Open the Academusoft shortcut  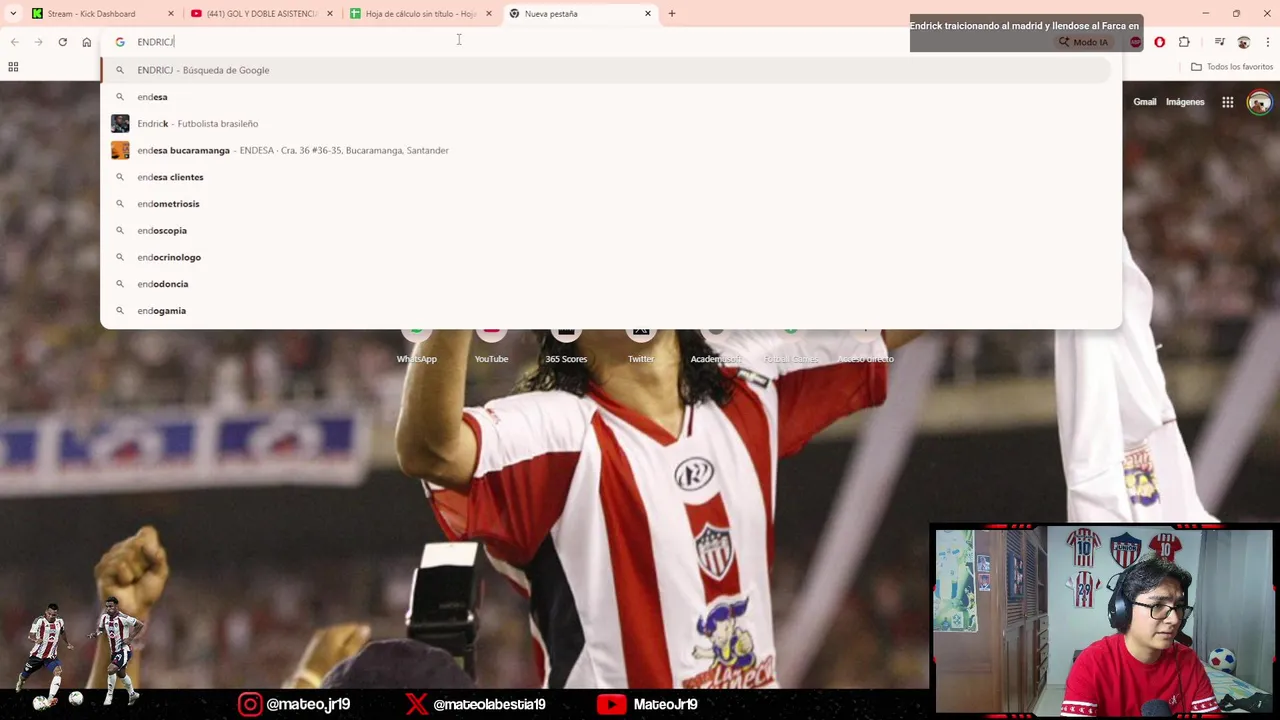click(x=716, y=345)
